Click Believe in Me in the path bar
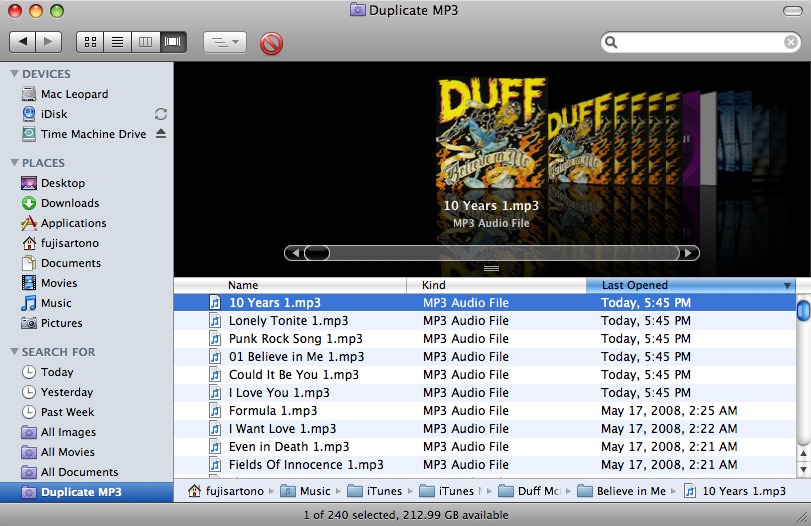The image size is (811, 526). pyautogui.click(x=622, y=491)
